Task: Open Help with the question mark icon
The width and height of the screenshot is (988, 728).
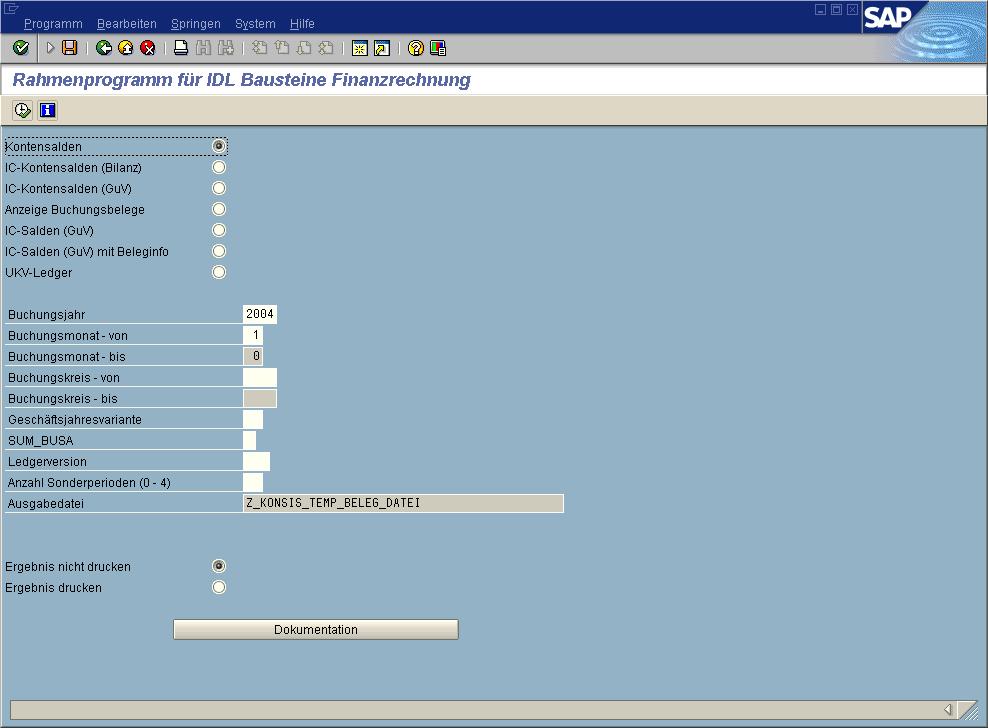Action: click(416, 48)
